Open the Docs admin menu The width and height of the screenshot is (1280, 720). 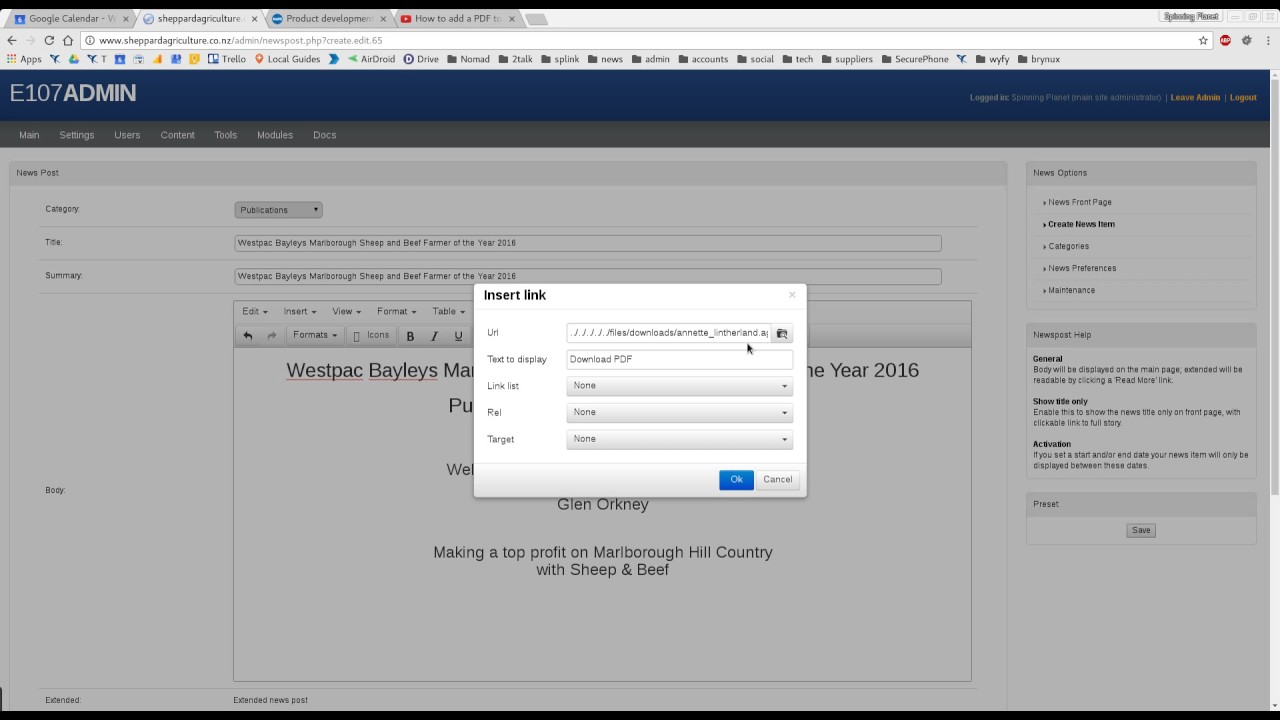click(x=324, y=135)
